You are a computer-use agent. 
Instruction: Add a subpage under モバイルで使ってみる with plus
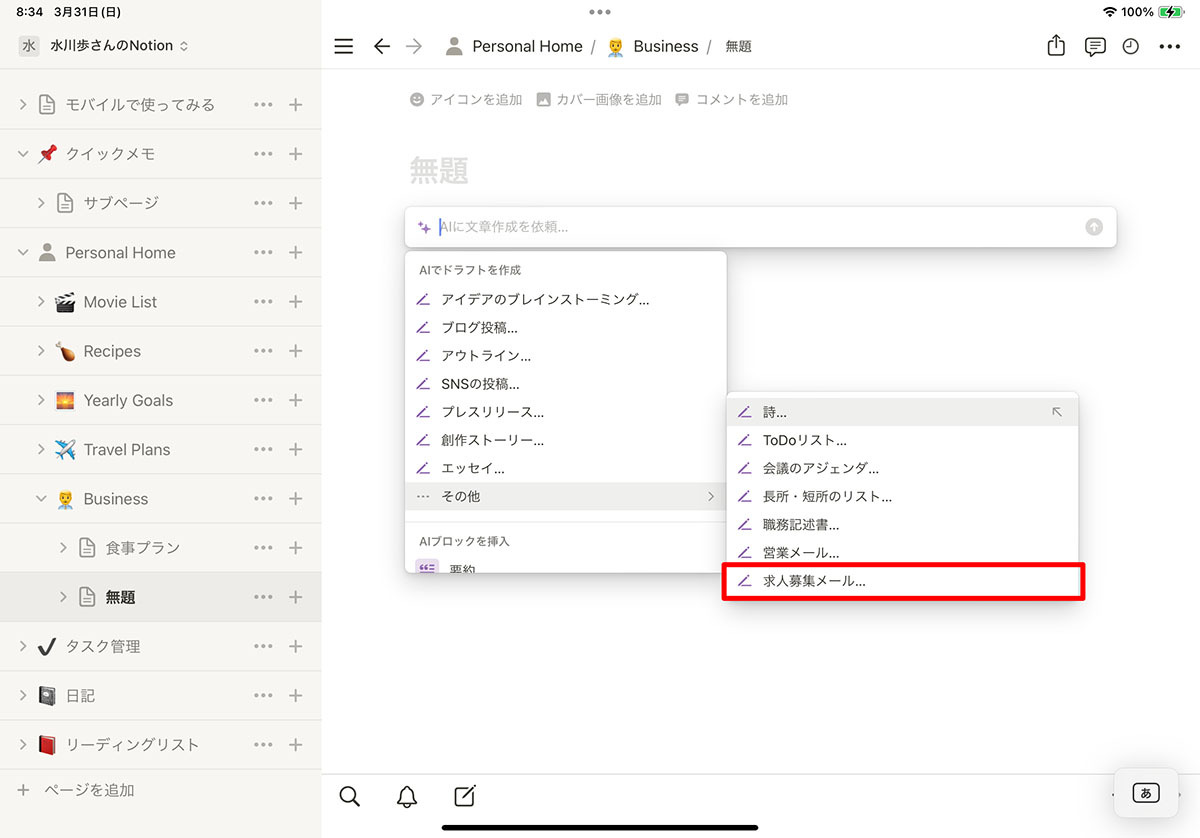tap(295, 104)
